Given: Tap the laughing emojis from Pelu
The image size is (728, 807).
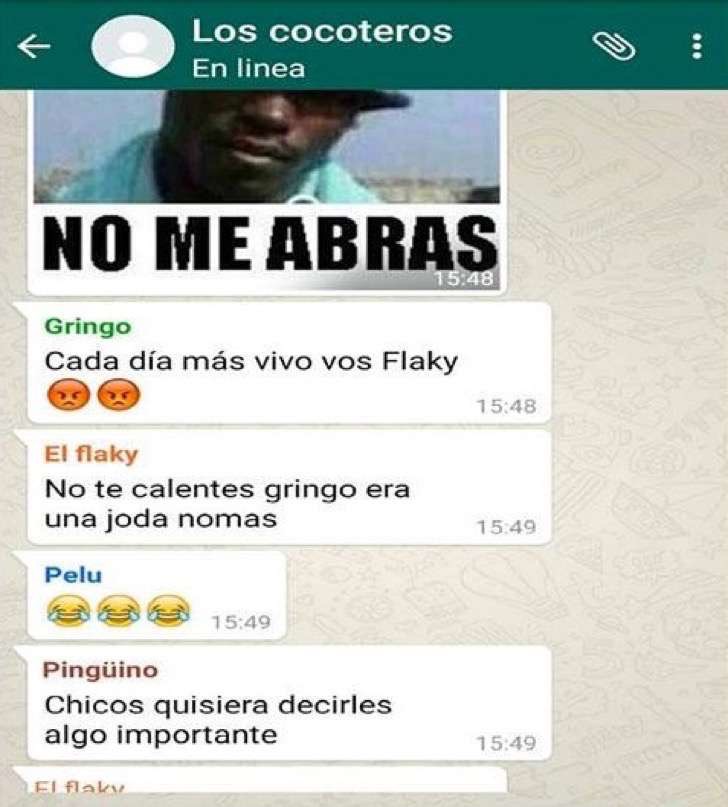Looking at the screenshot, I should point(118,611).
